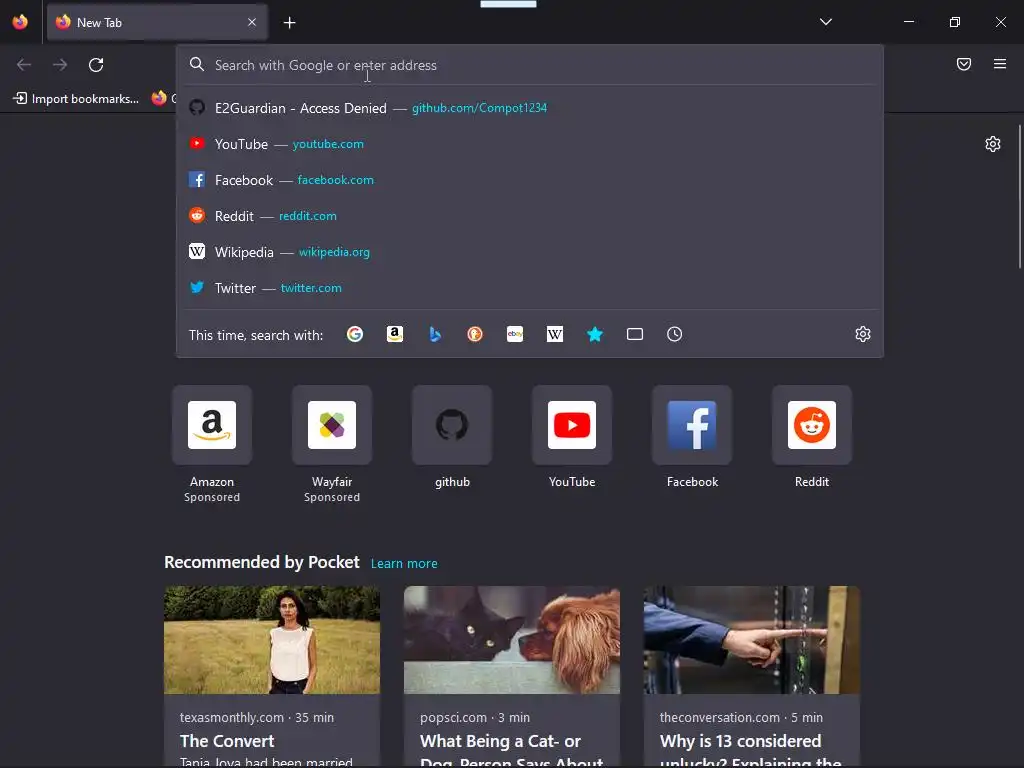Click Import bookmarks in bookmarks toolbar

(76, 99)
